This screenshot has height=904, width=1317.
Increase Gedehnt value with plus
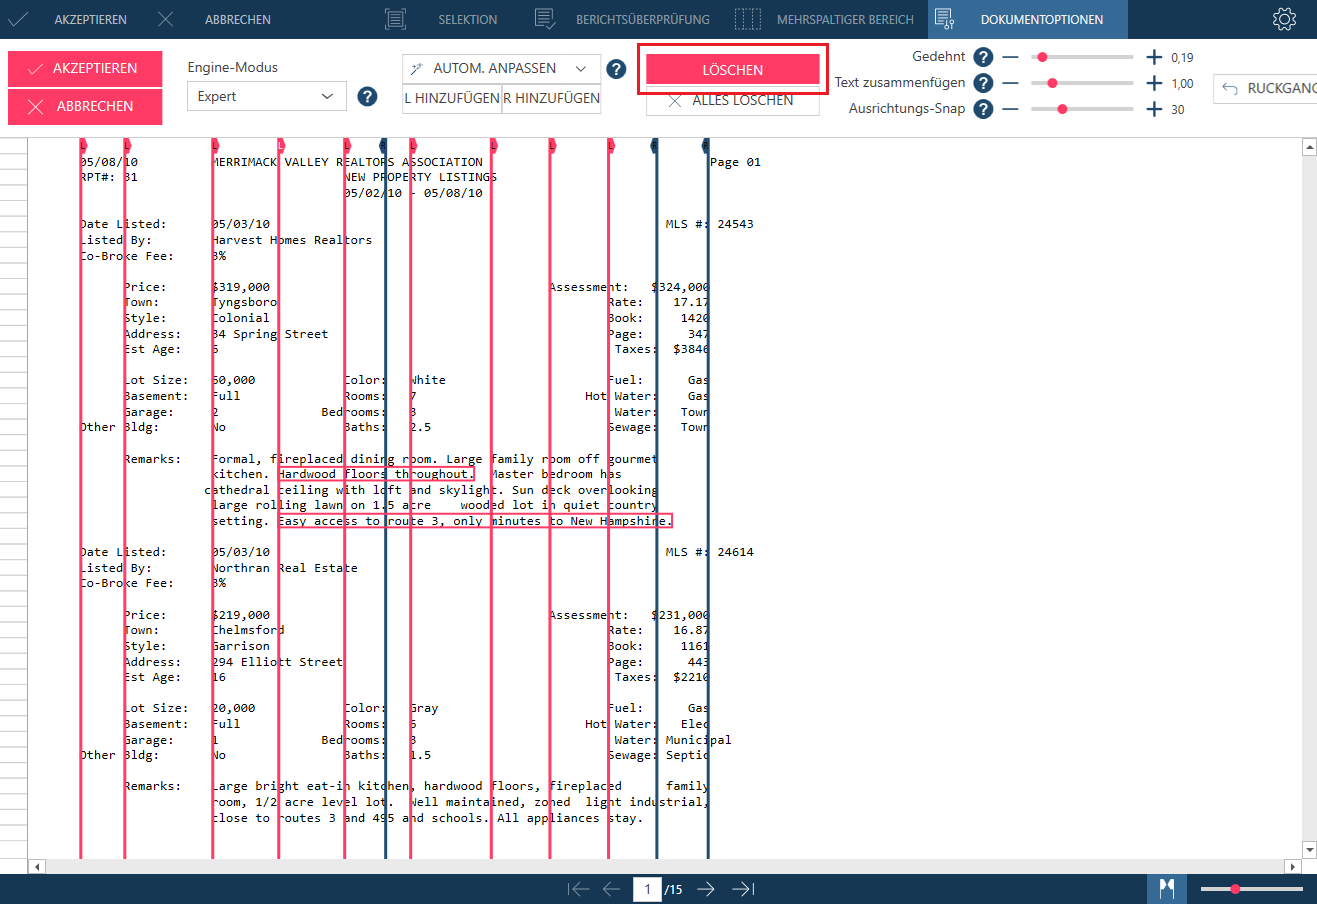(x=1154, y=57)
